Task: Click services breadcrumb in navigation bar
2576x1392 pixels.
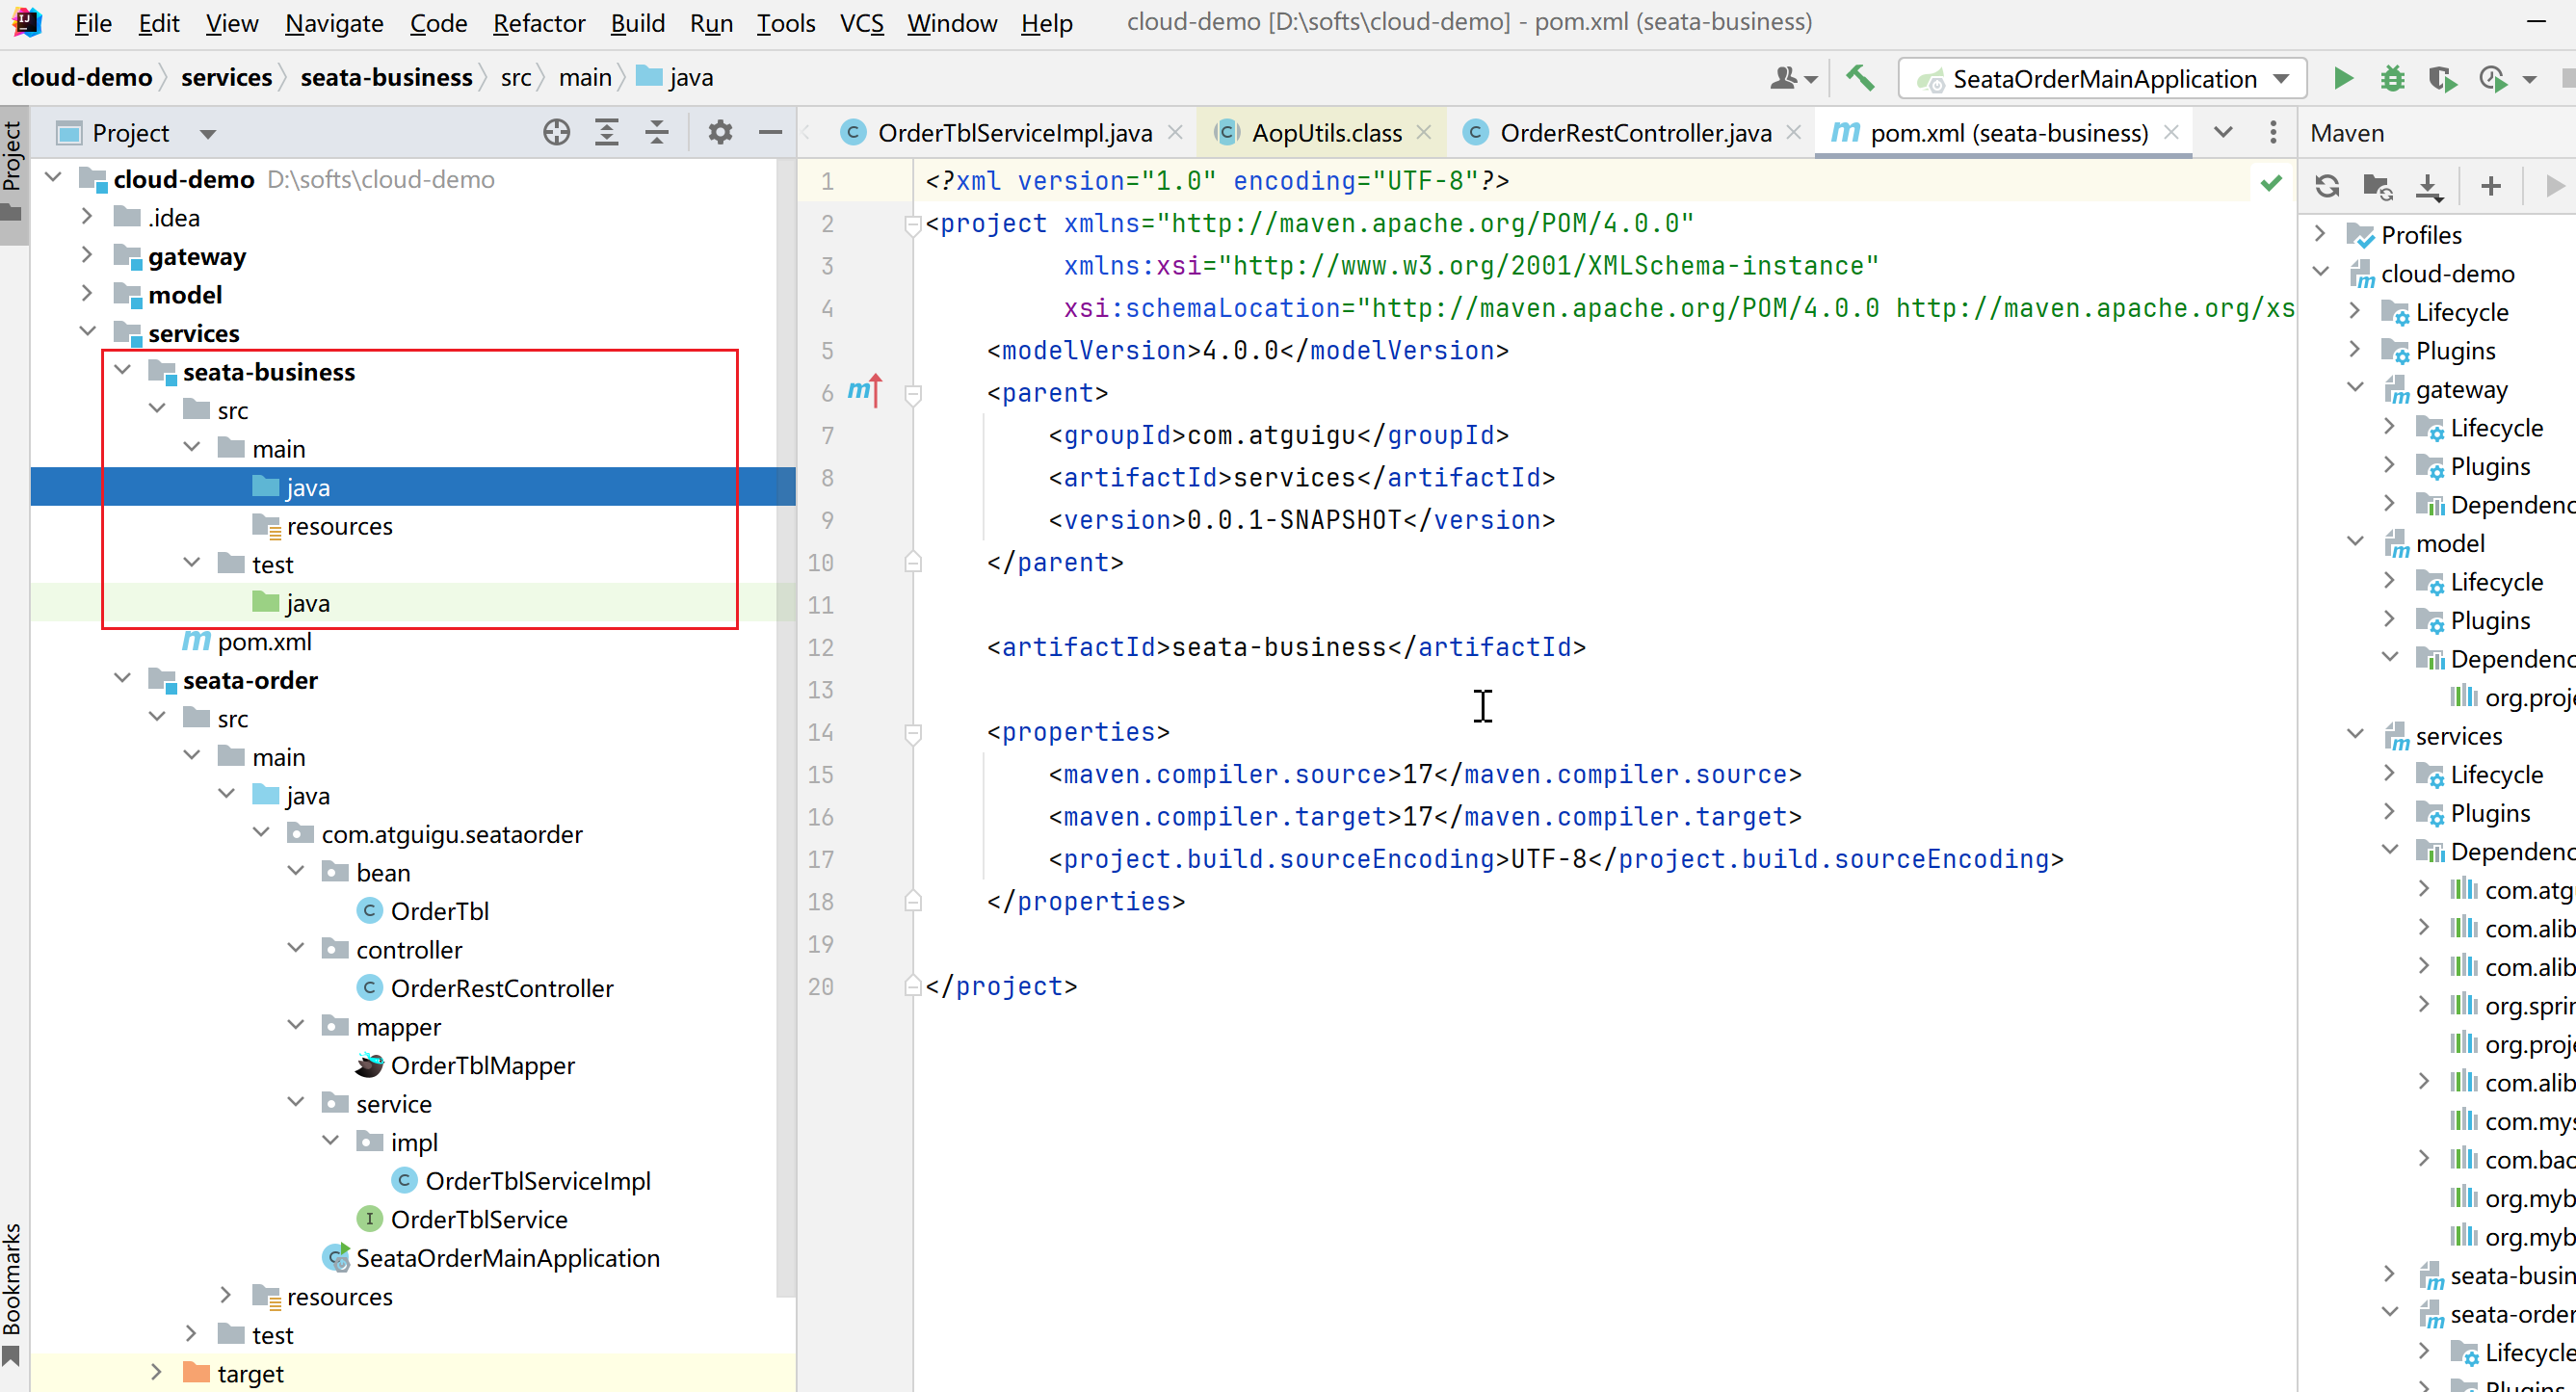Action: tap(226, 77)
